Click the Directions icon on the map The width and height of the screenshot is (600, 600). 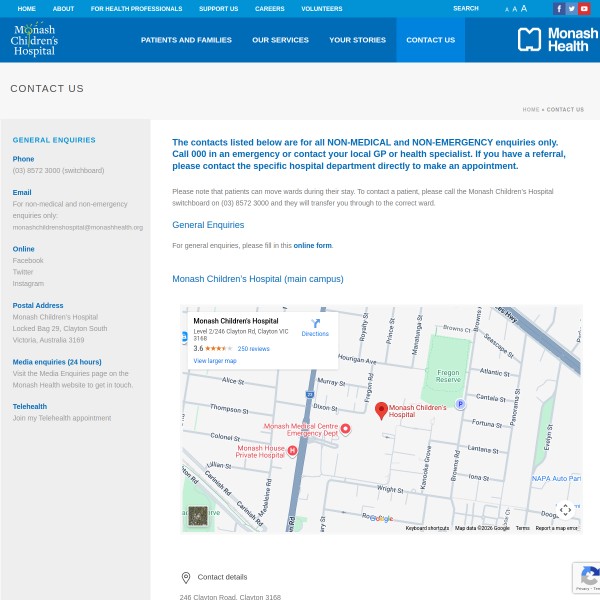point(315,327)
